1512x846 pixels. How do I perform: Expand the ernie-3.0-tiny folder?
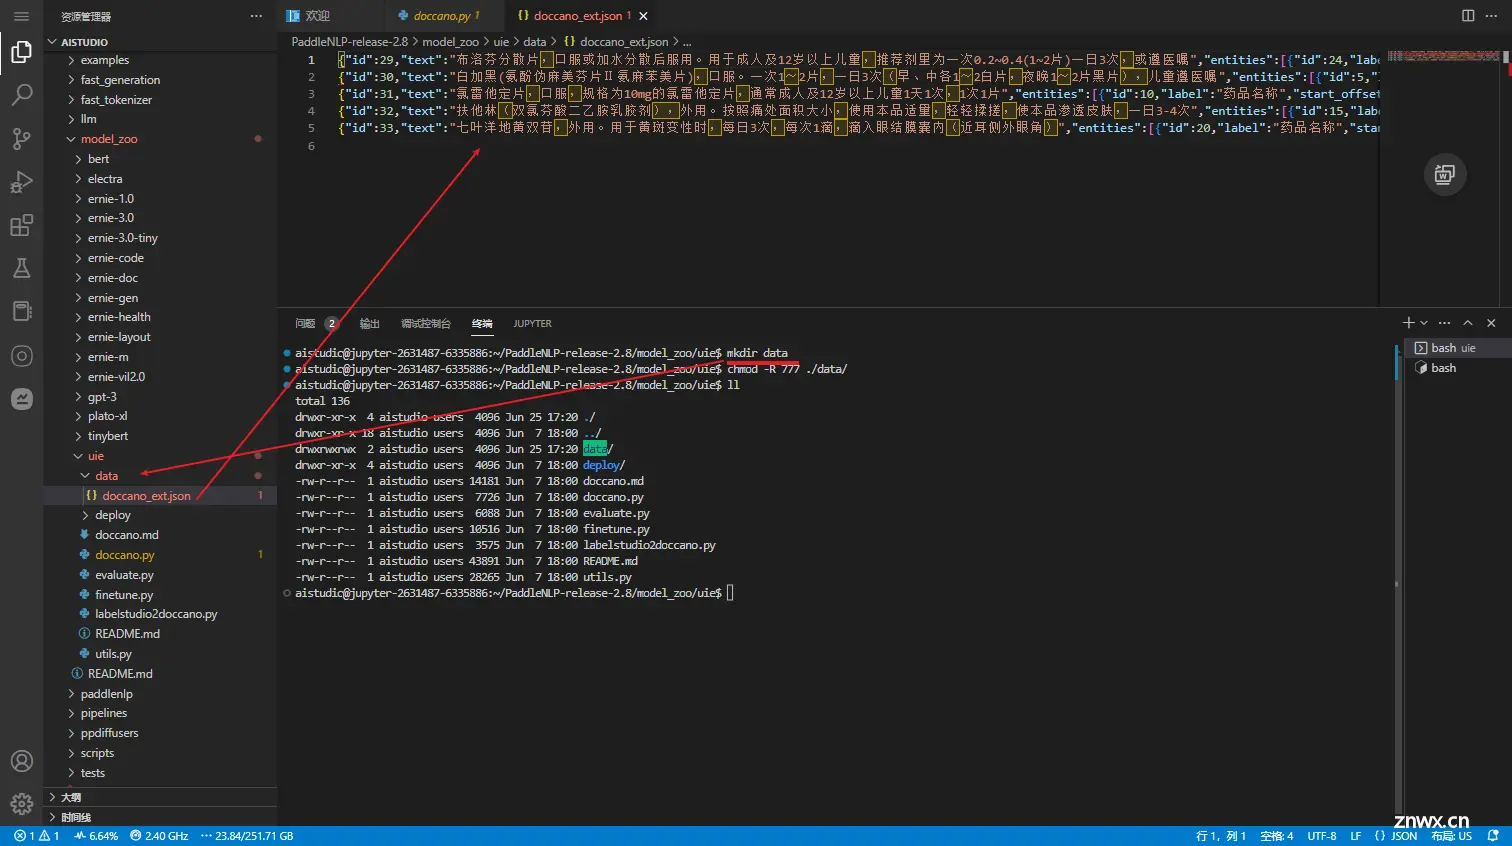pyautogui.click(x=160, y=238)
